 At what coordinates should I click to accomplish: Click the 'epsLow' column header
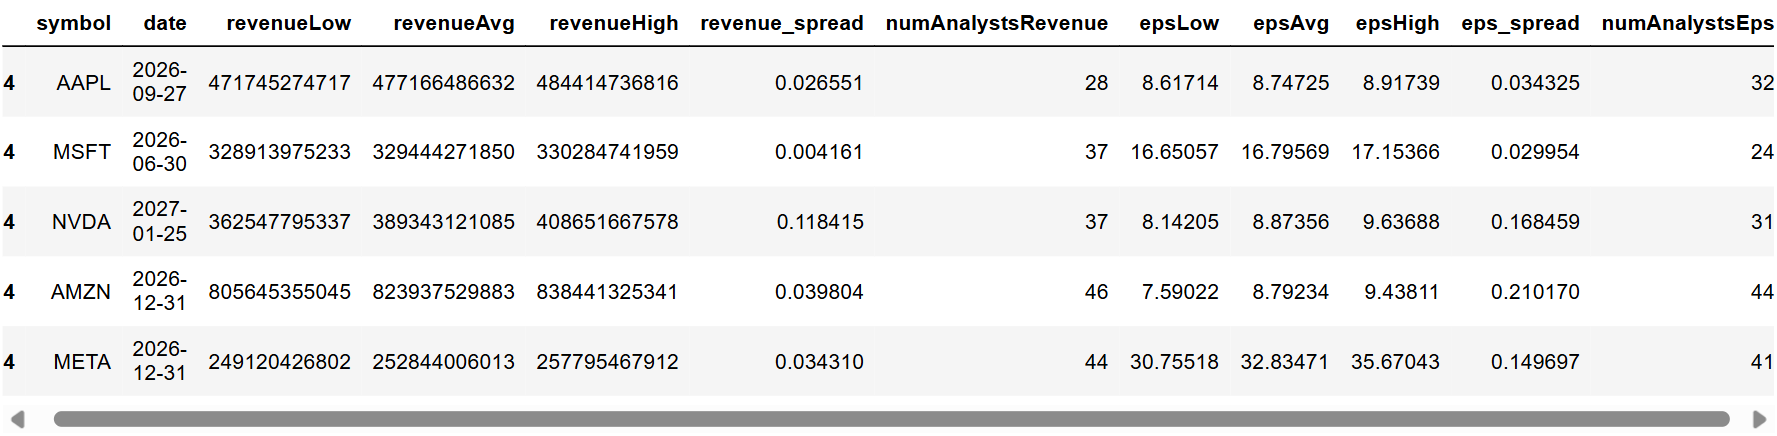pyautogui.click(x=1179, y=23)
